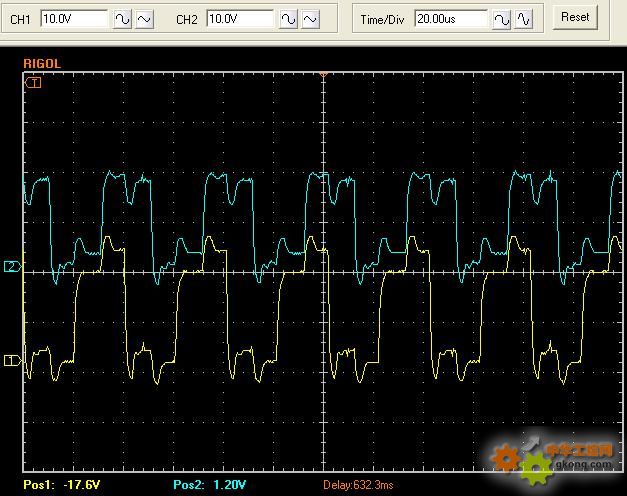Click into the CH2 10.0V scale field
Screen dimensions: 627x496
(240, 19)
